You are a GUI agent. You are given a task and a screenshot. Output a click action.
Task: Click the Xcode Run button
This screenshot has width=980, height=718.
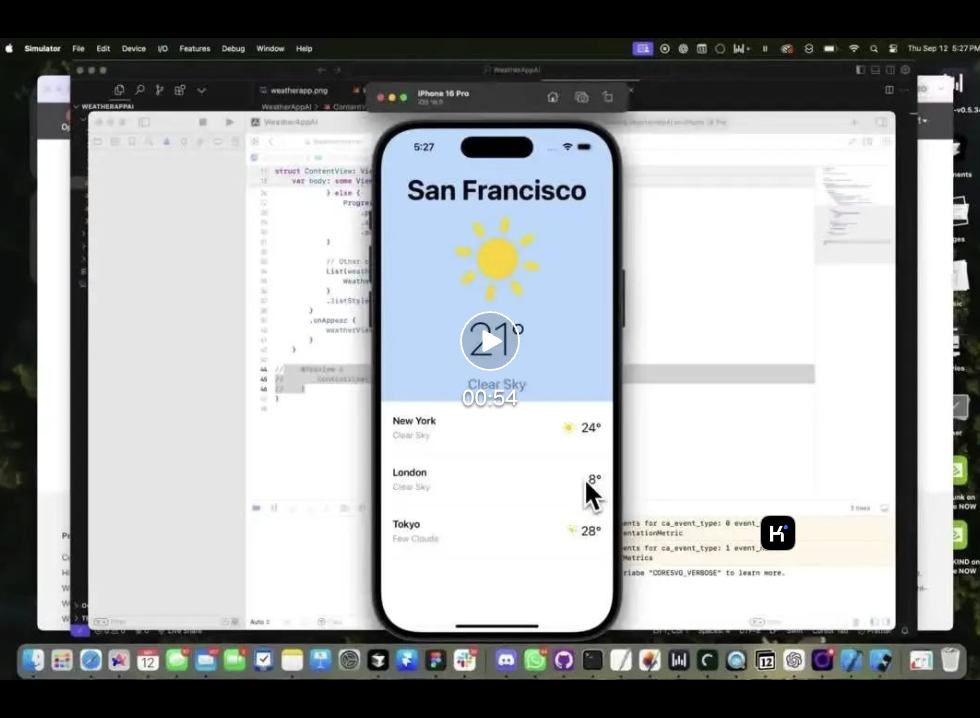pyautogui.click(x=229, y=122)
